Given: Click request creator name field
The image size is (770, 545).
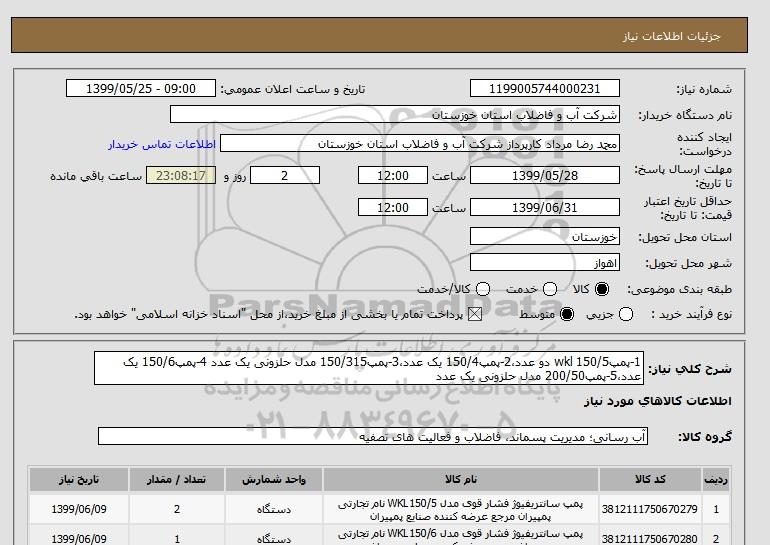Looking at the screenshot, I should (x=420, y=144).
